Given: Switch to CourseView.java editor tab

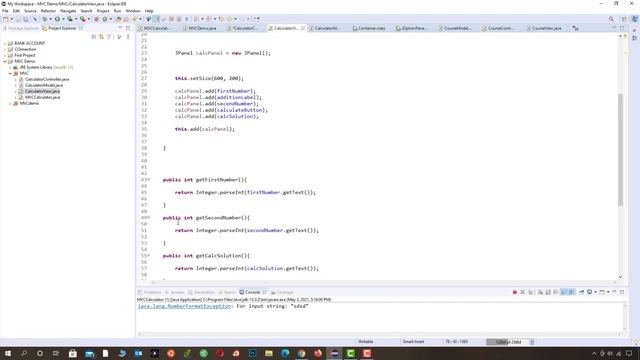Looking at the screenshot, I should click(x=547, y=28).
